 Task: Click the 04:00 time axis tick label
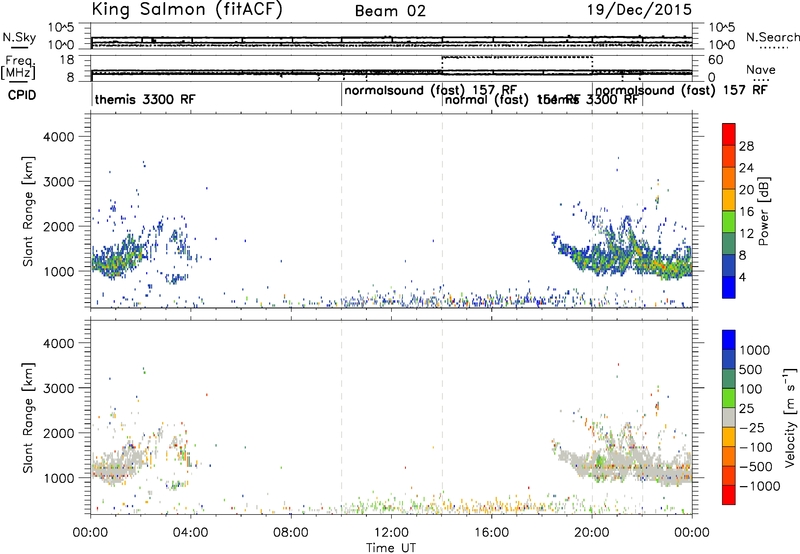(190, 533)
